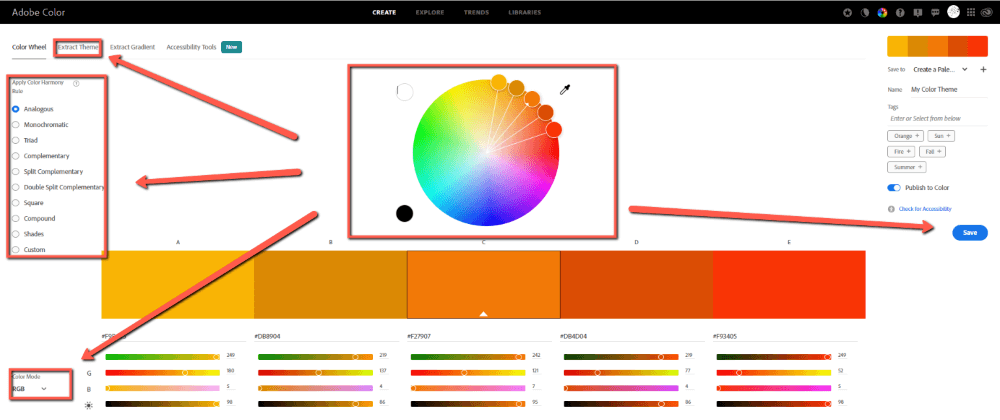Click the #DB8904 hex field
Image resolution: width=1000 pixels, height=420 pixels.
pyautogui.click(x=327, y=336)
